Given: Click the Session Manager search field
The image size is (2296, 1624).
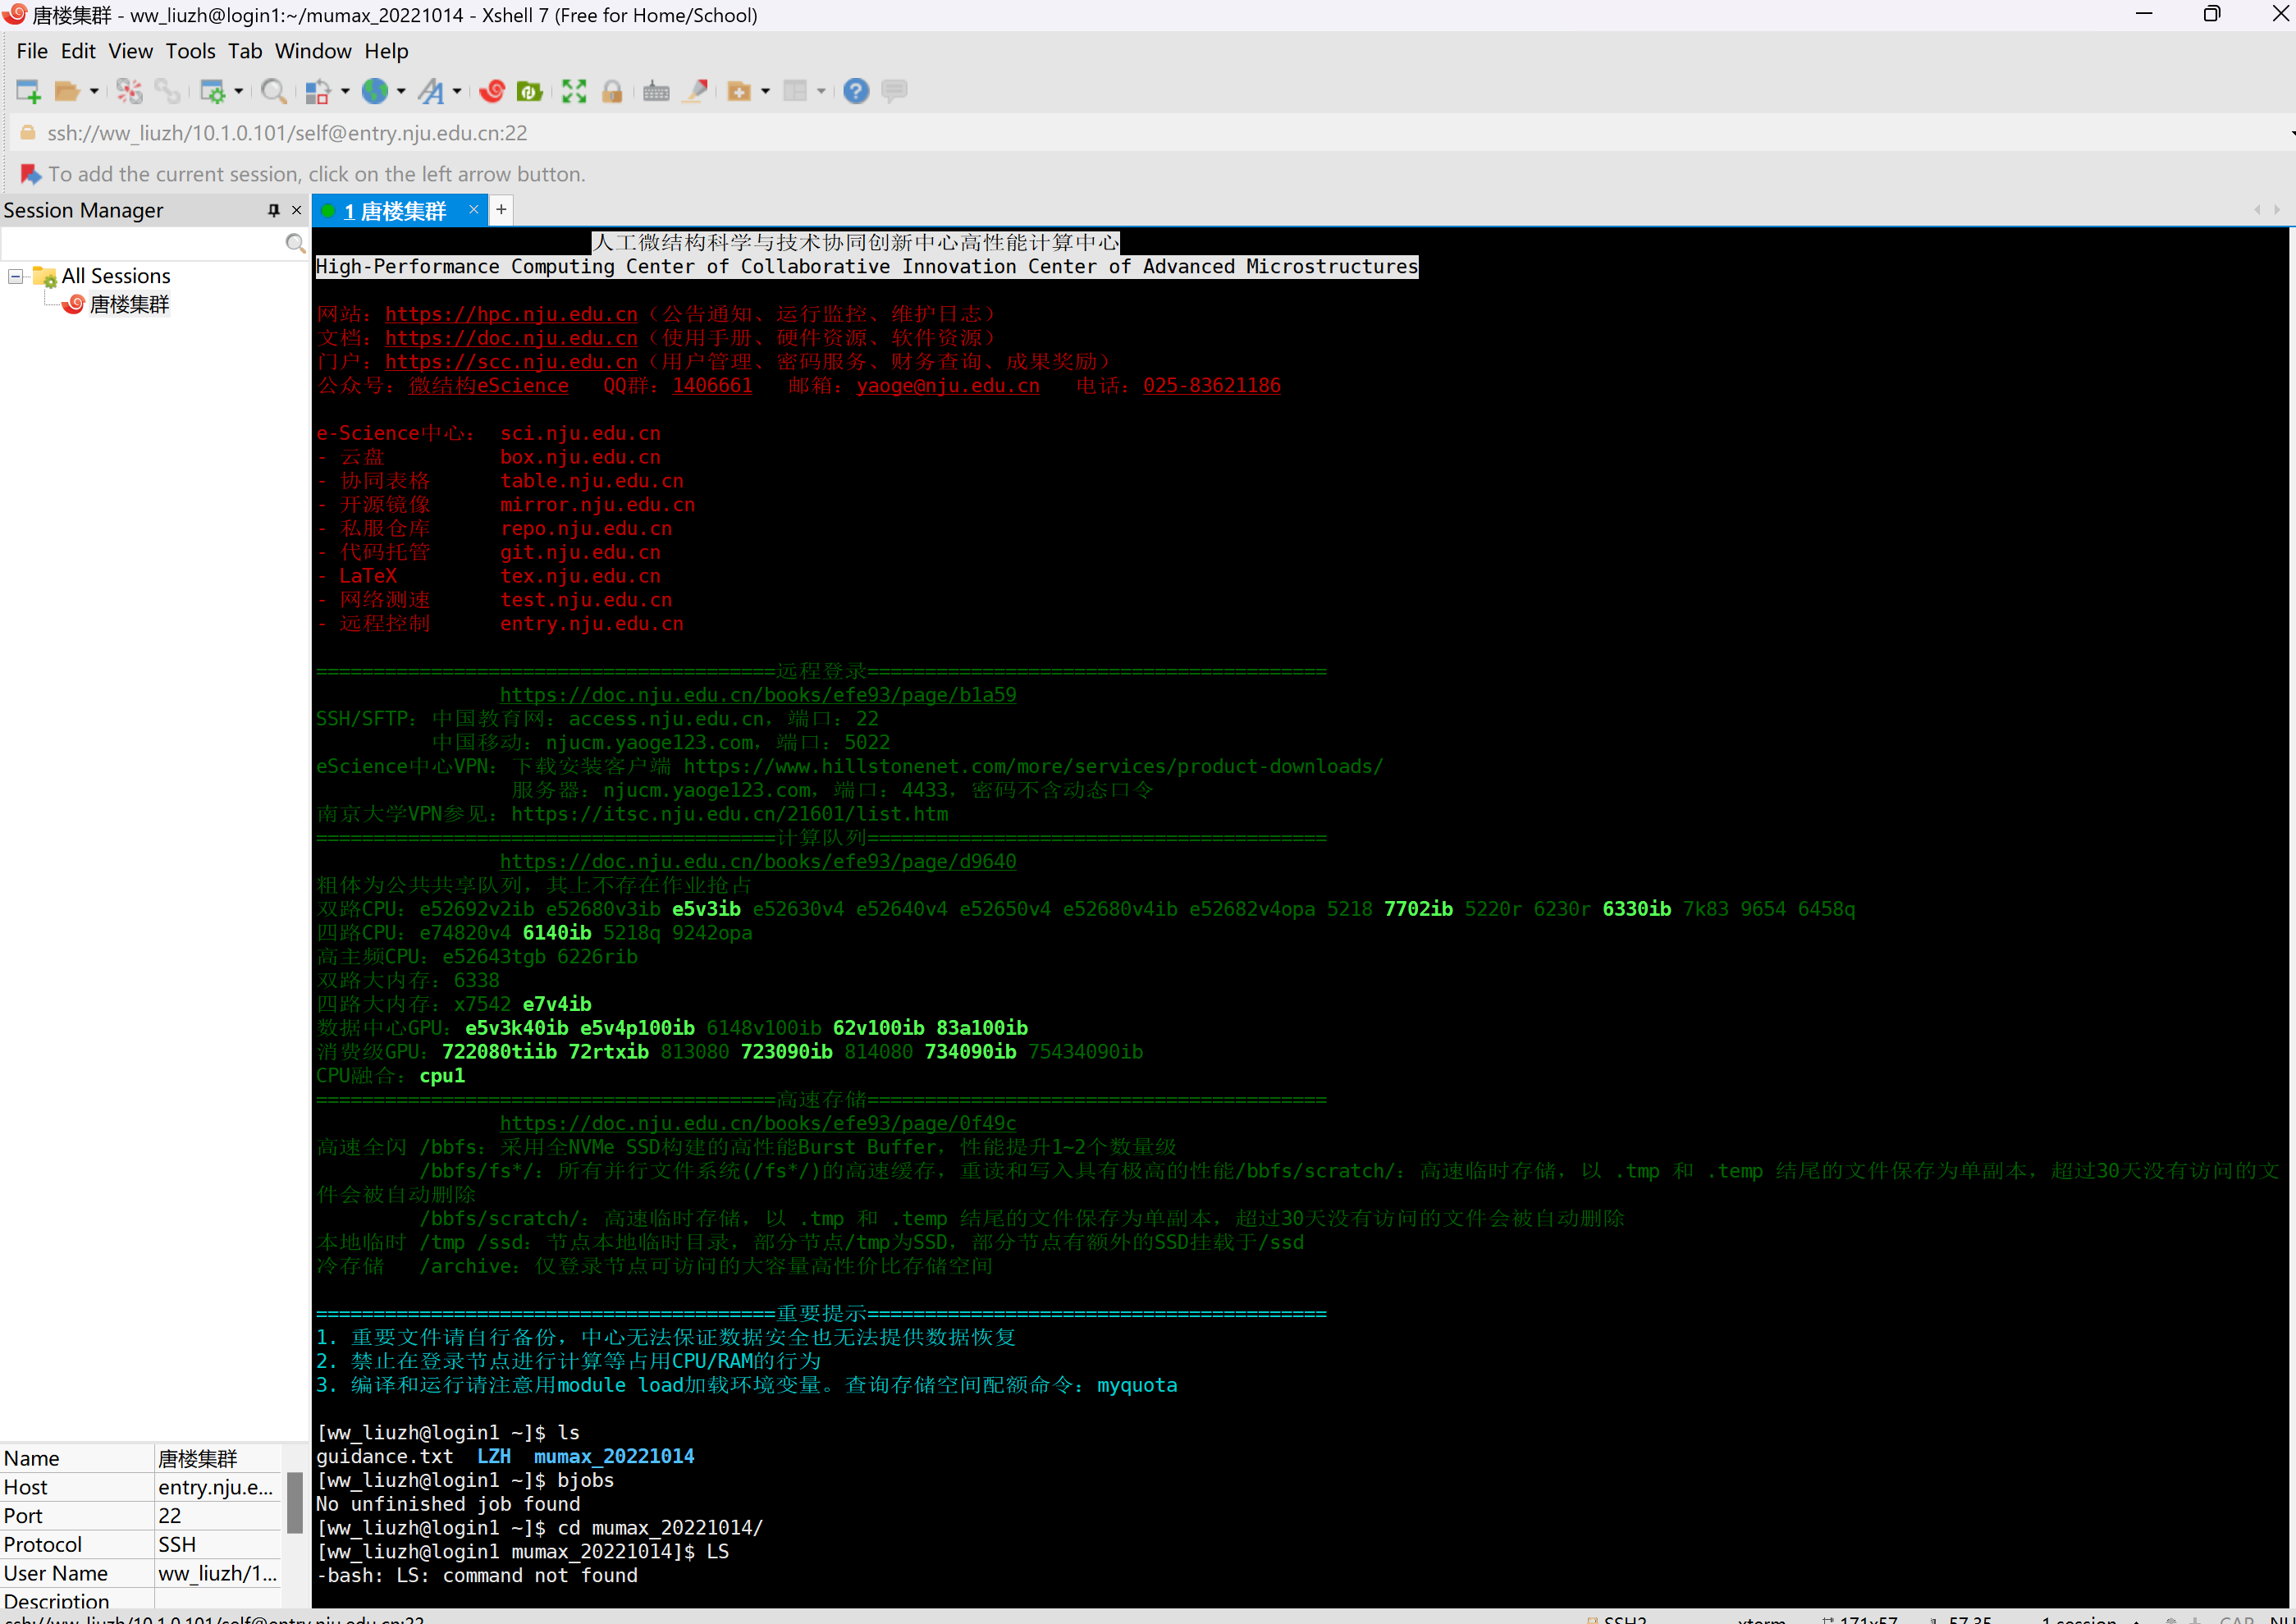Looking at the screenshot, I should (x=143, y=243).
